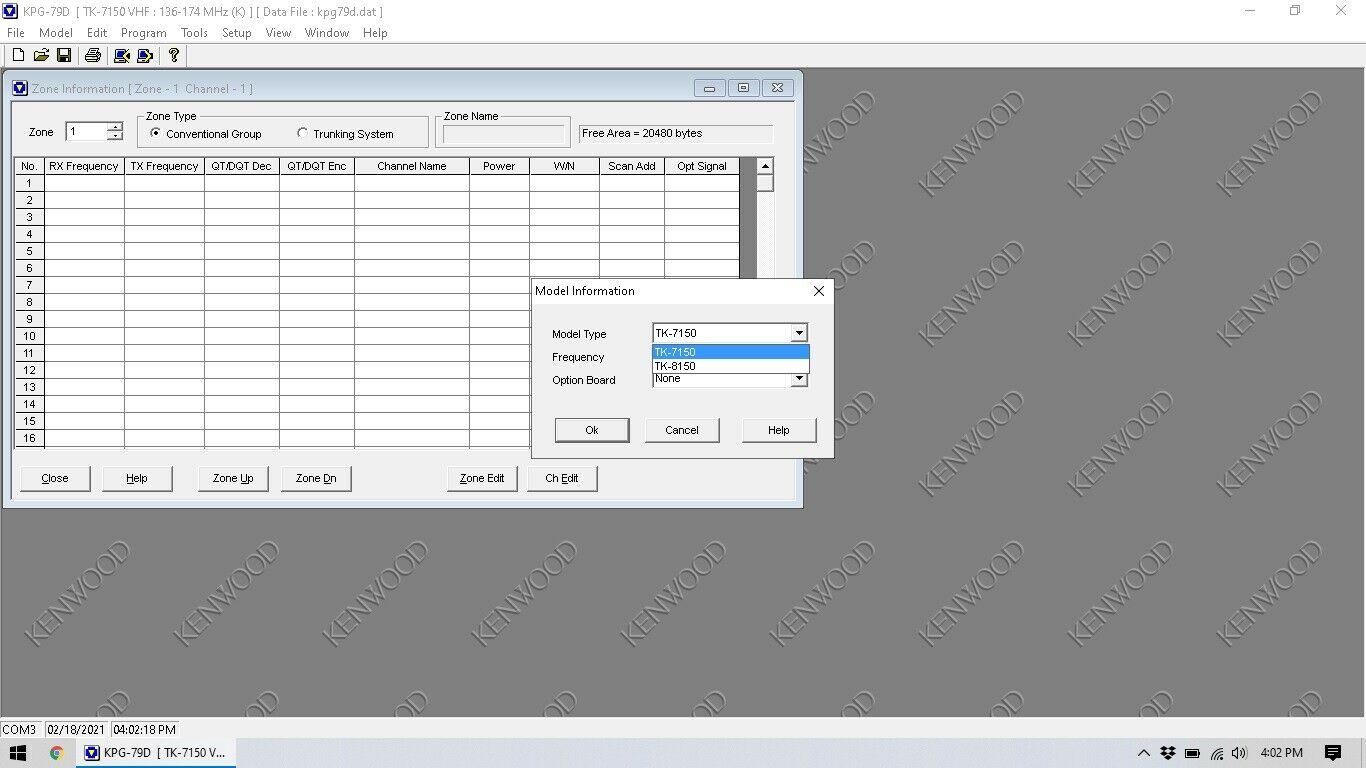
Task: Open Dropbox from the system tray
Action: [x=1167, y=753]
